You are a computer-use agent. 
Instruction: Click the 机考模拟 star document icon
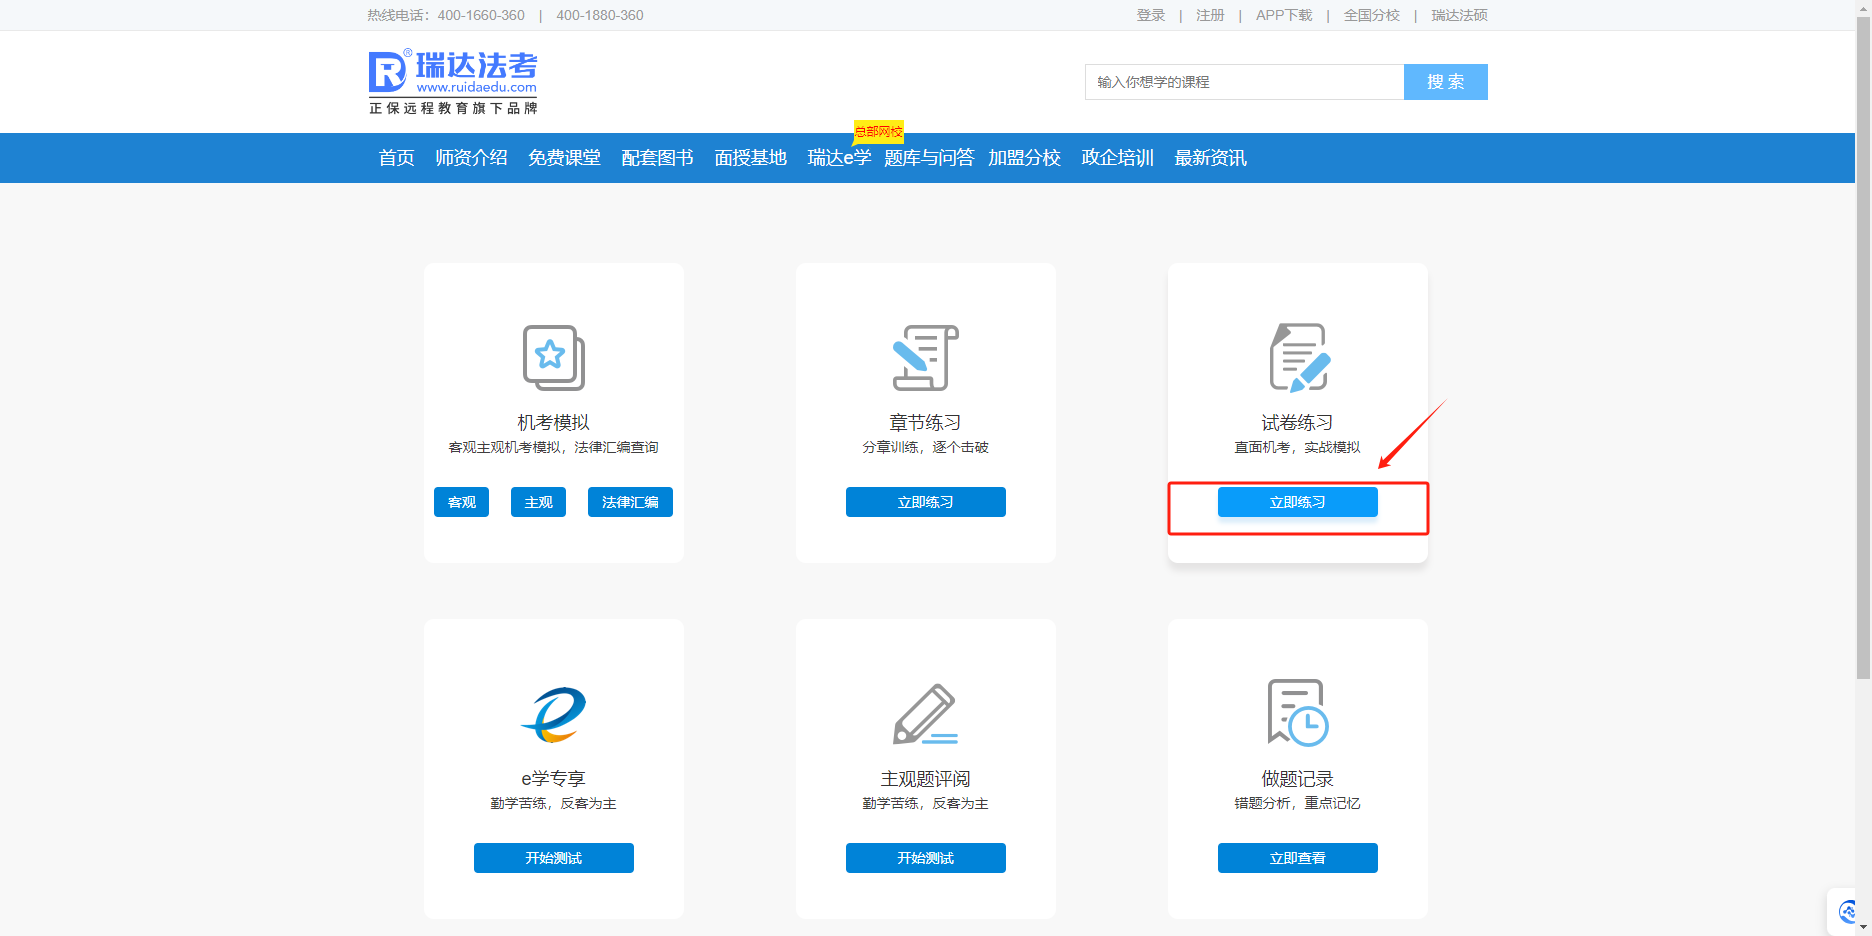553,357
